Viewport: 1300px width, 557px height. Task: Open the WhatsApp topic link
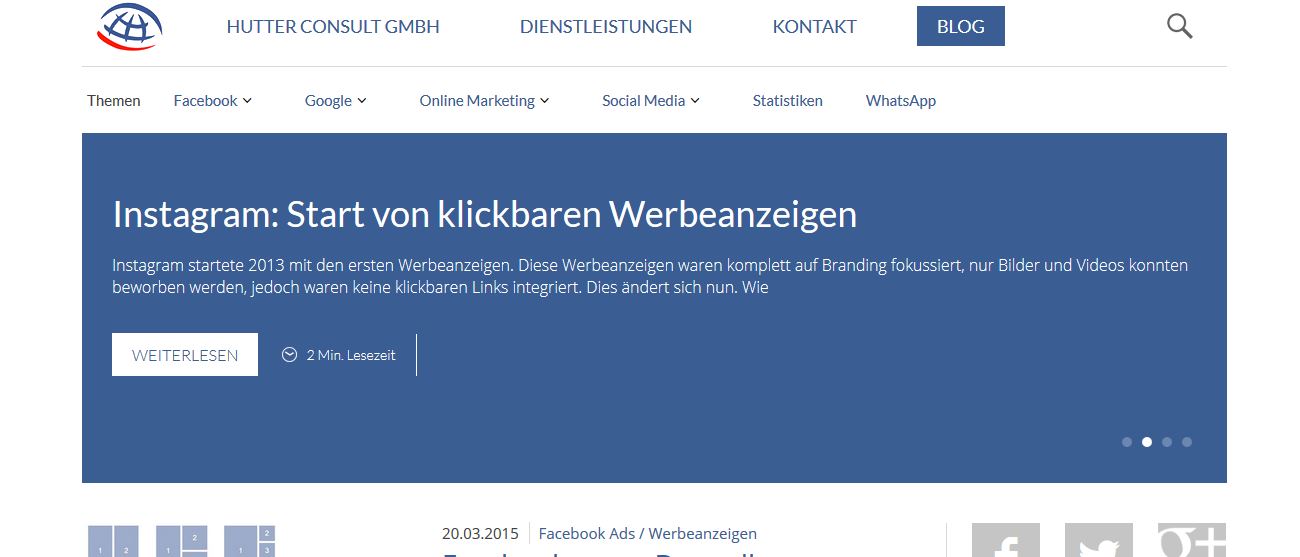pos(901,100)
